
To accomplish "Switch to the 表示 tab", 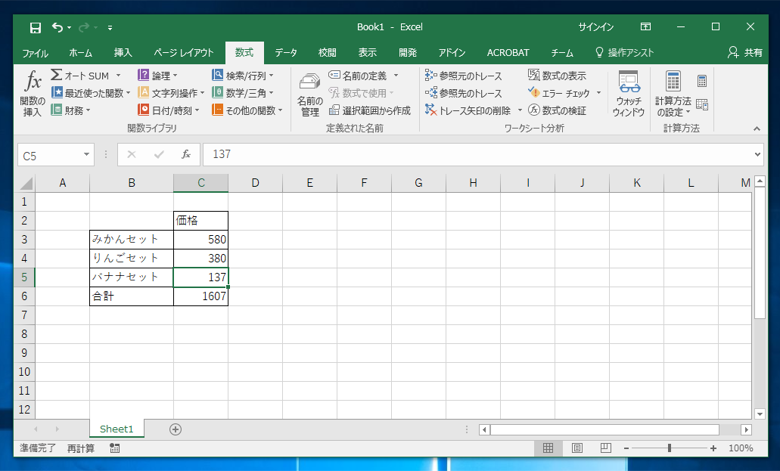I will click(367, 53).
